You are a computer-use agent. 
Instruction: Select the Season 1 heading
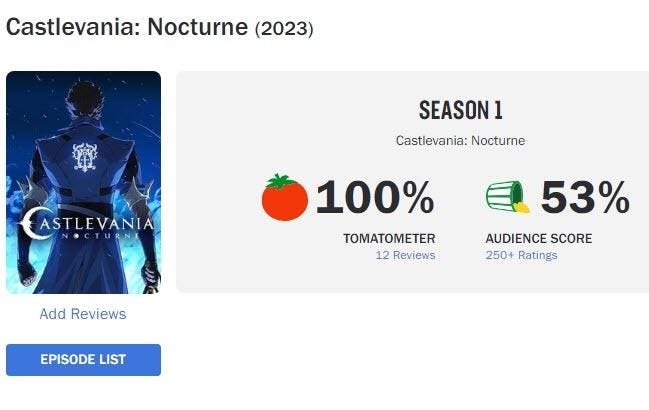460,110
